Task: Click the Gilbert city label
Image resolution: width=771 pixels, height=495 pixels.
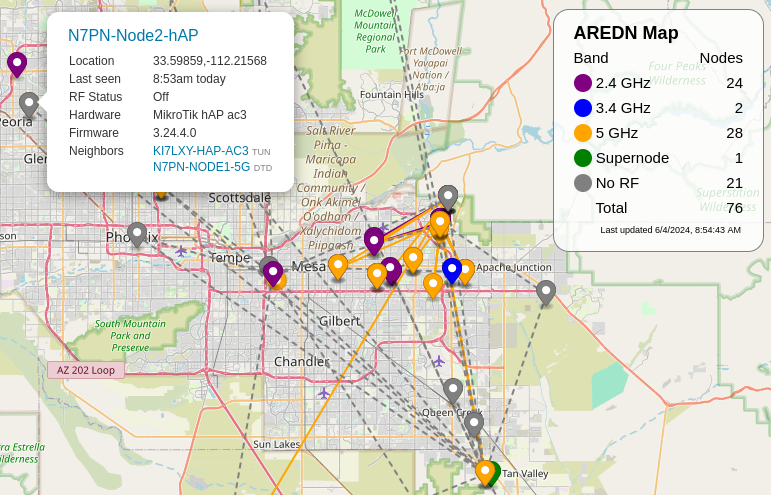Action: point(340,321)
